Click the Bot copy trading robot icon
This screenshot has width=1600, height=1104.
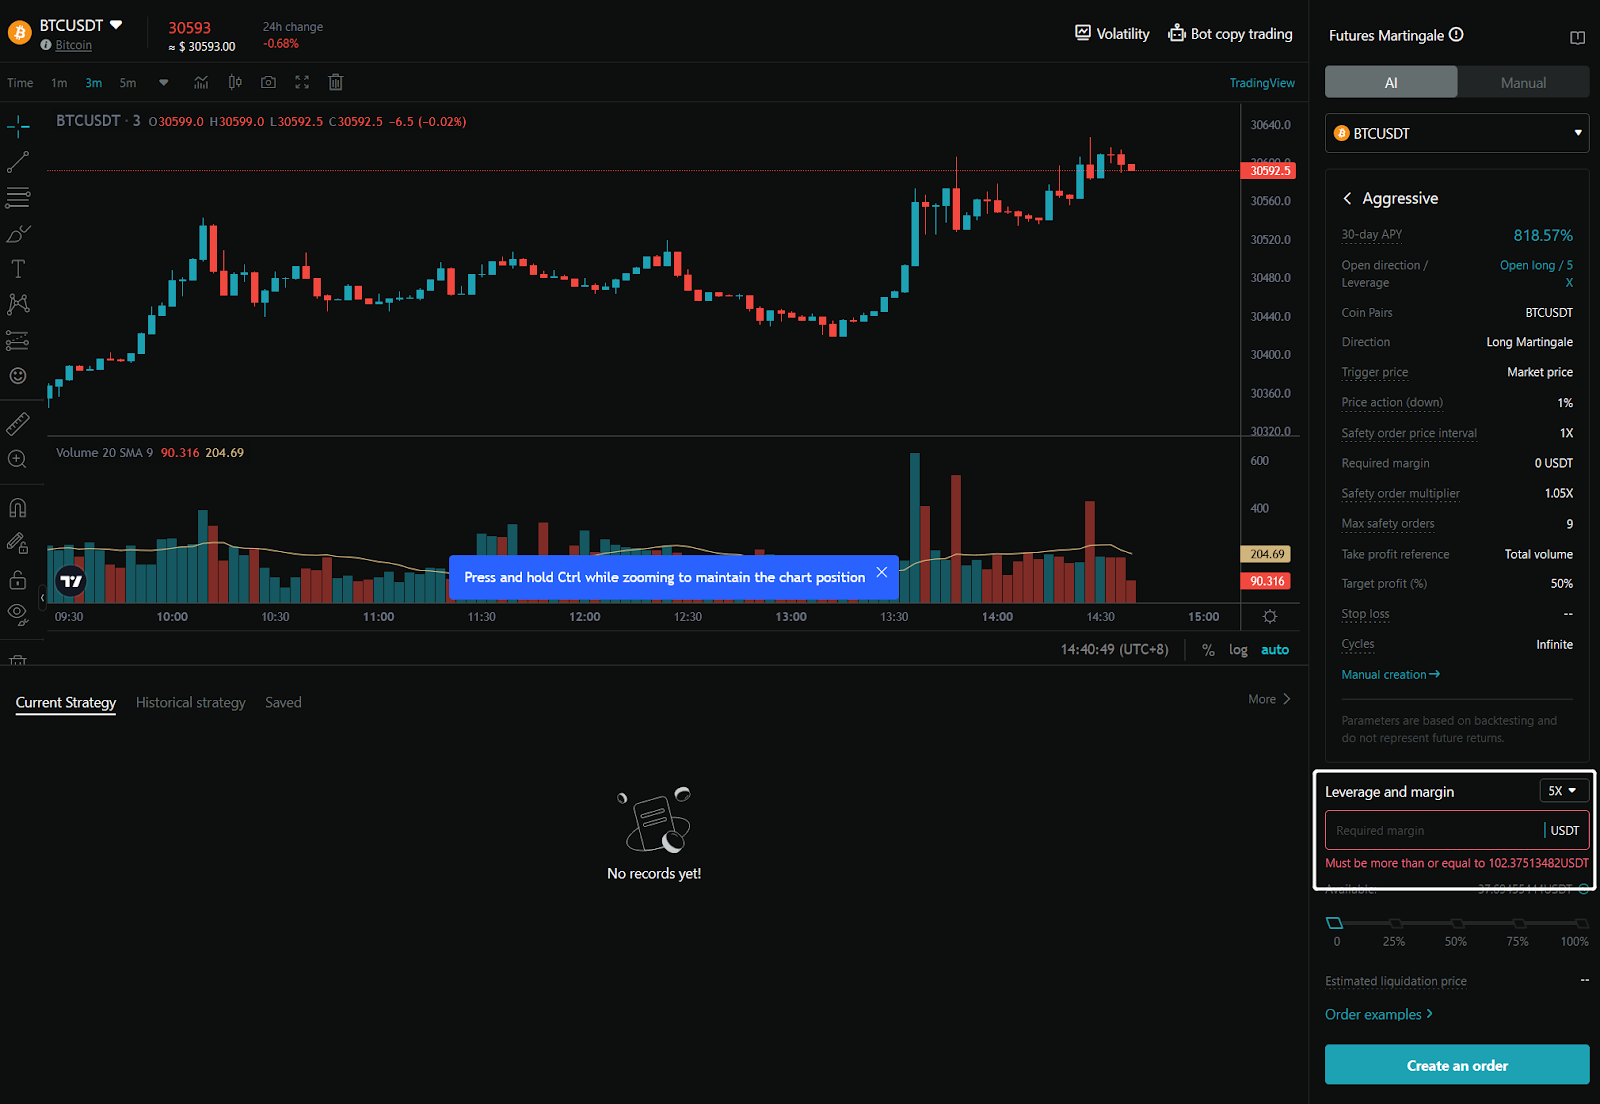click(x=1177, y=33)
